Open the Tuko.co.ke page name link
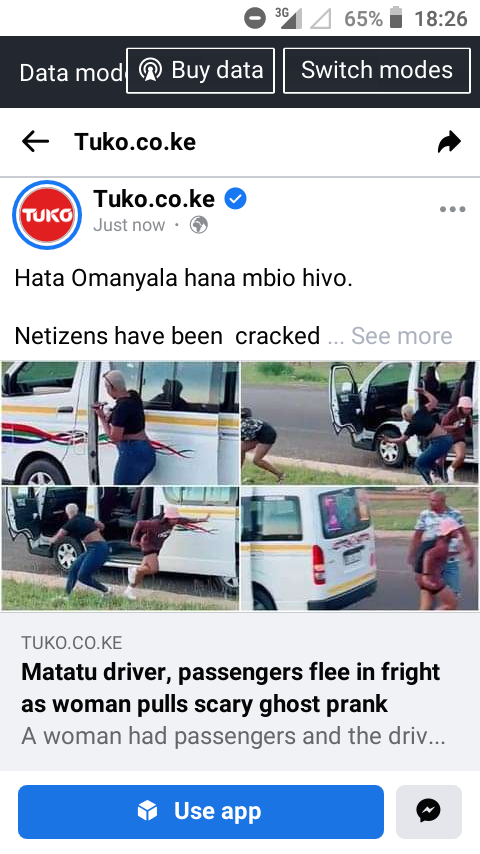Viewport: 480px width, 854px height. point(154,199)
